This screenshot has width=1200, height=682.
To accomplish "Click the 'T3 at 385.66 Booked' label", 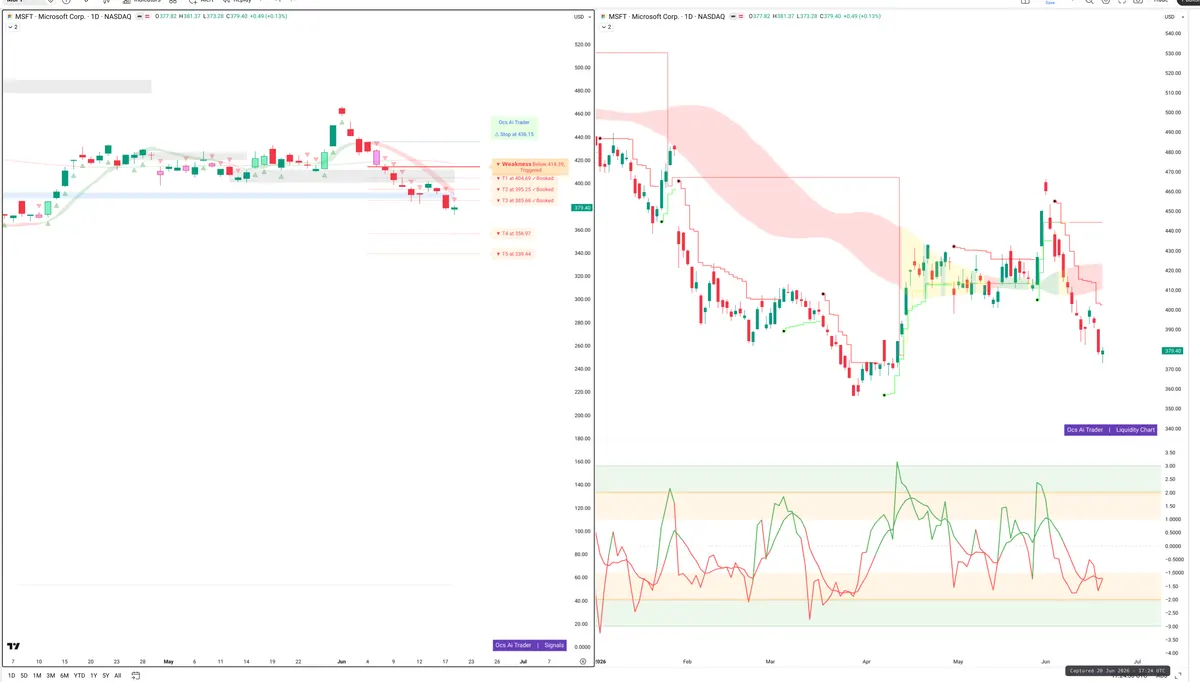I will tap(525, 200).
